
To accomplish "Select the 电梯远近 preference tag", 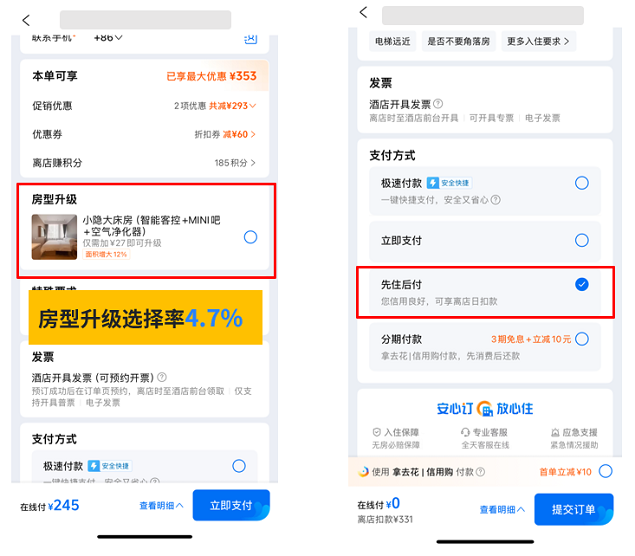I will point(392,41).
